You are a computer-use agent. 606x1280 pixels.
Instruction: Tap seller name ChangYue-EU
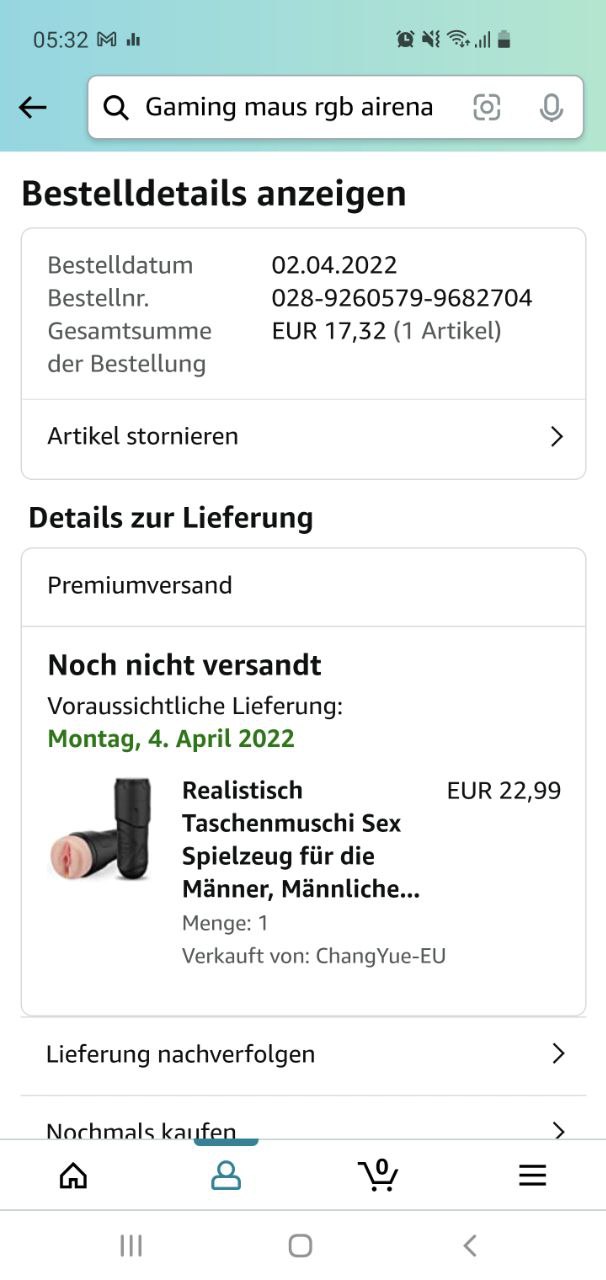380,955
